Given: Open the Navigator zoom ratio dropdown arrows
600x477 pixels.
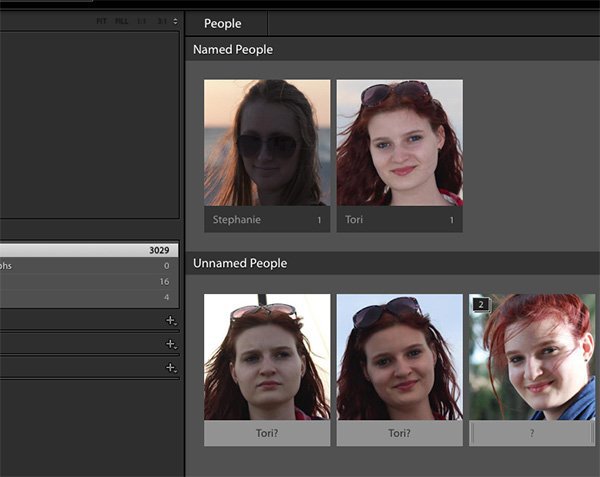Looking at the screenshot, I should [x=176, y=21].
